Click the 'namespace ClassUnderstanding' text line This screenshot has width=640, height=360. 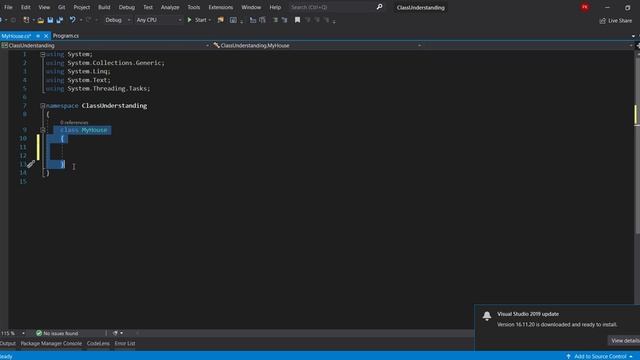(96, 106)
